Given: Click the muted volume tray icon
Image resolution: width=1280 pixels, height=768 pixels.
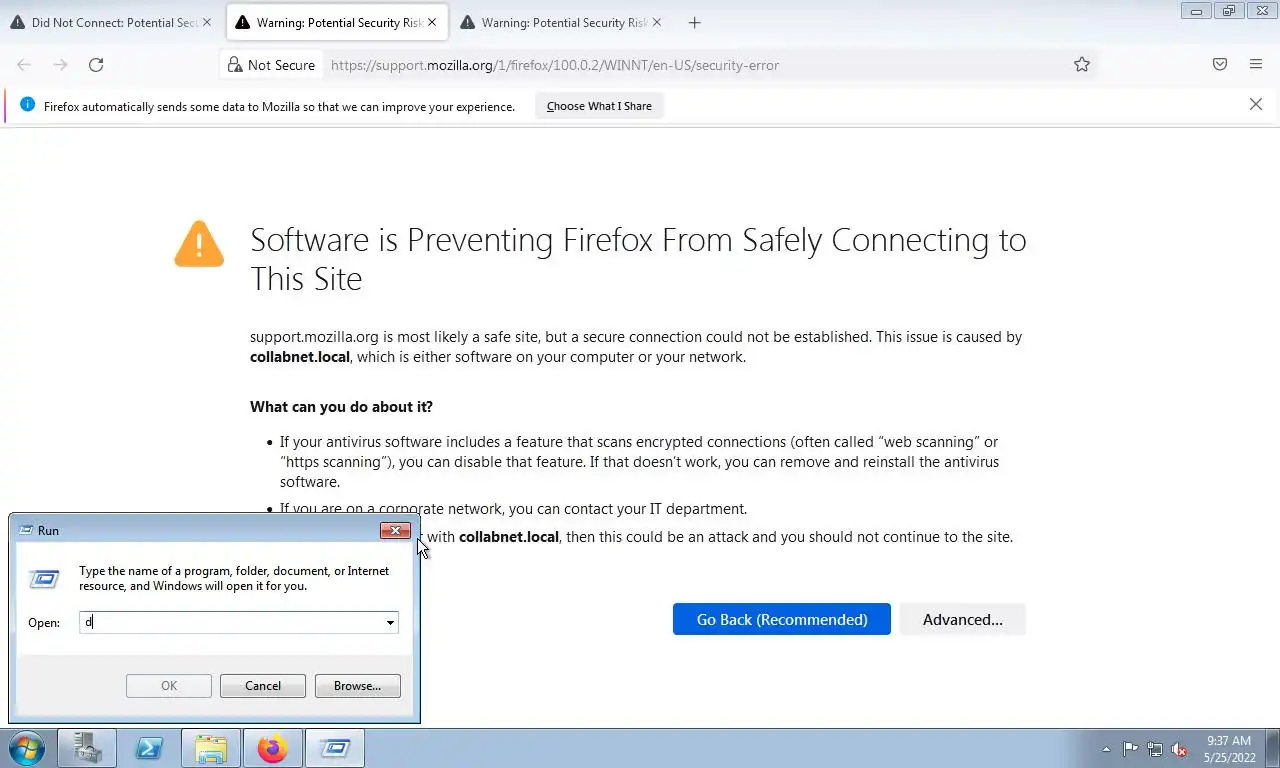Looking at the screenshot, I should coord(1180,749).
